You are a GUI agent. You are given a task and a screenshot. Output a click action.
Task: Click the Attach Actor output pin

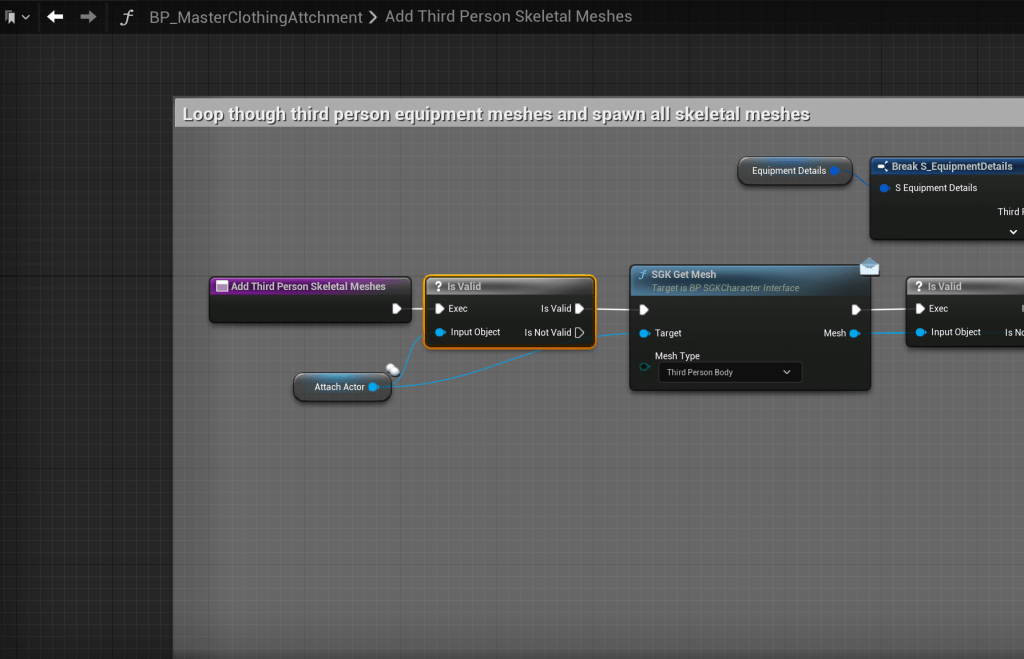click(x=374, y=387)
